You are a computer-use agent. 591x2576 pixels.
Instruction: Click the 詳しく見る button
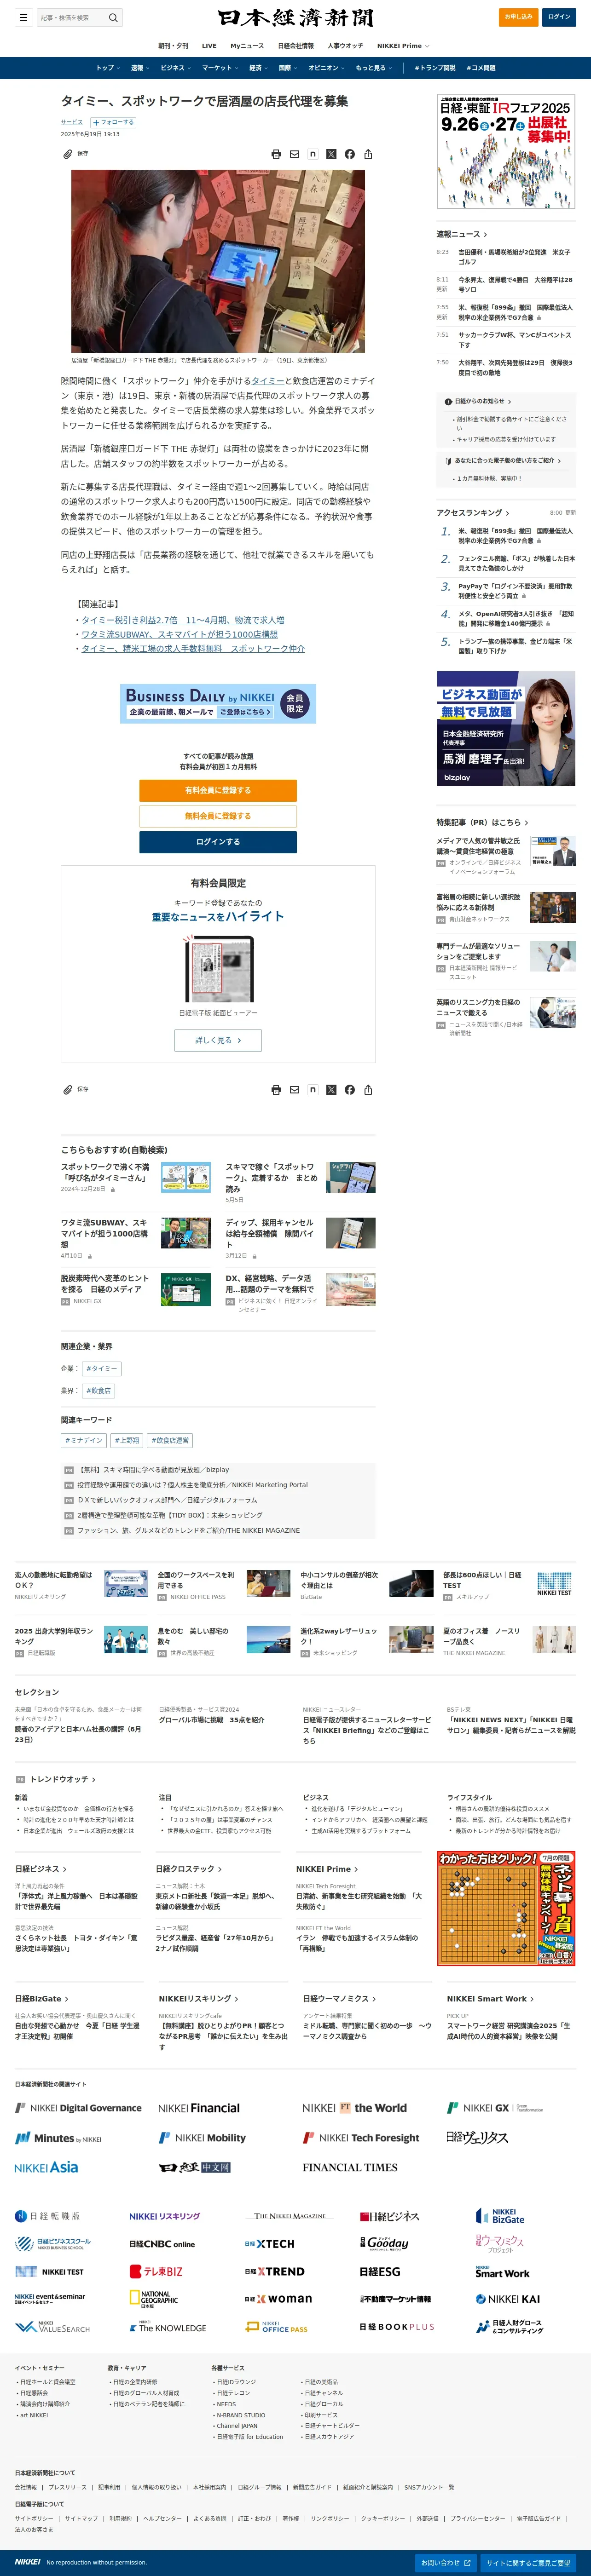(x=218, y=1040)
